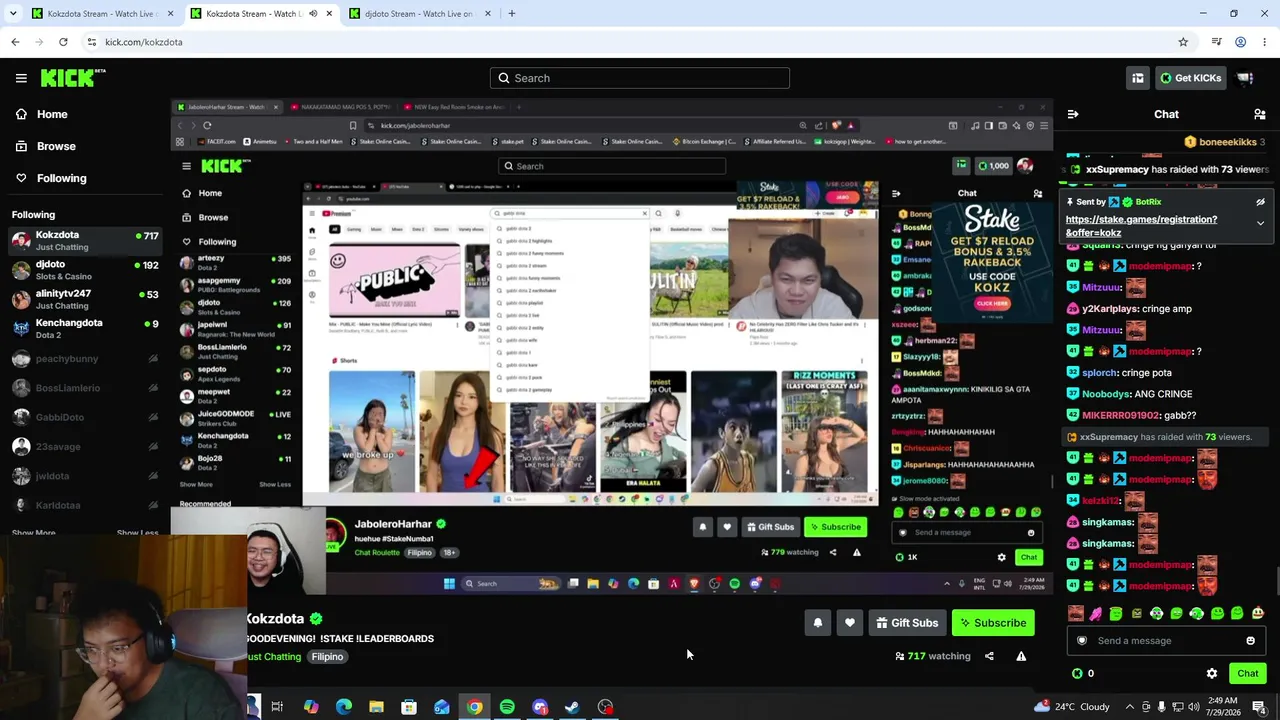
Task: Open chat users list icon
Action: coord(1260,114)
